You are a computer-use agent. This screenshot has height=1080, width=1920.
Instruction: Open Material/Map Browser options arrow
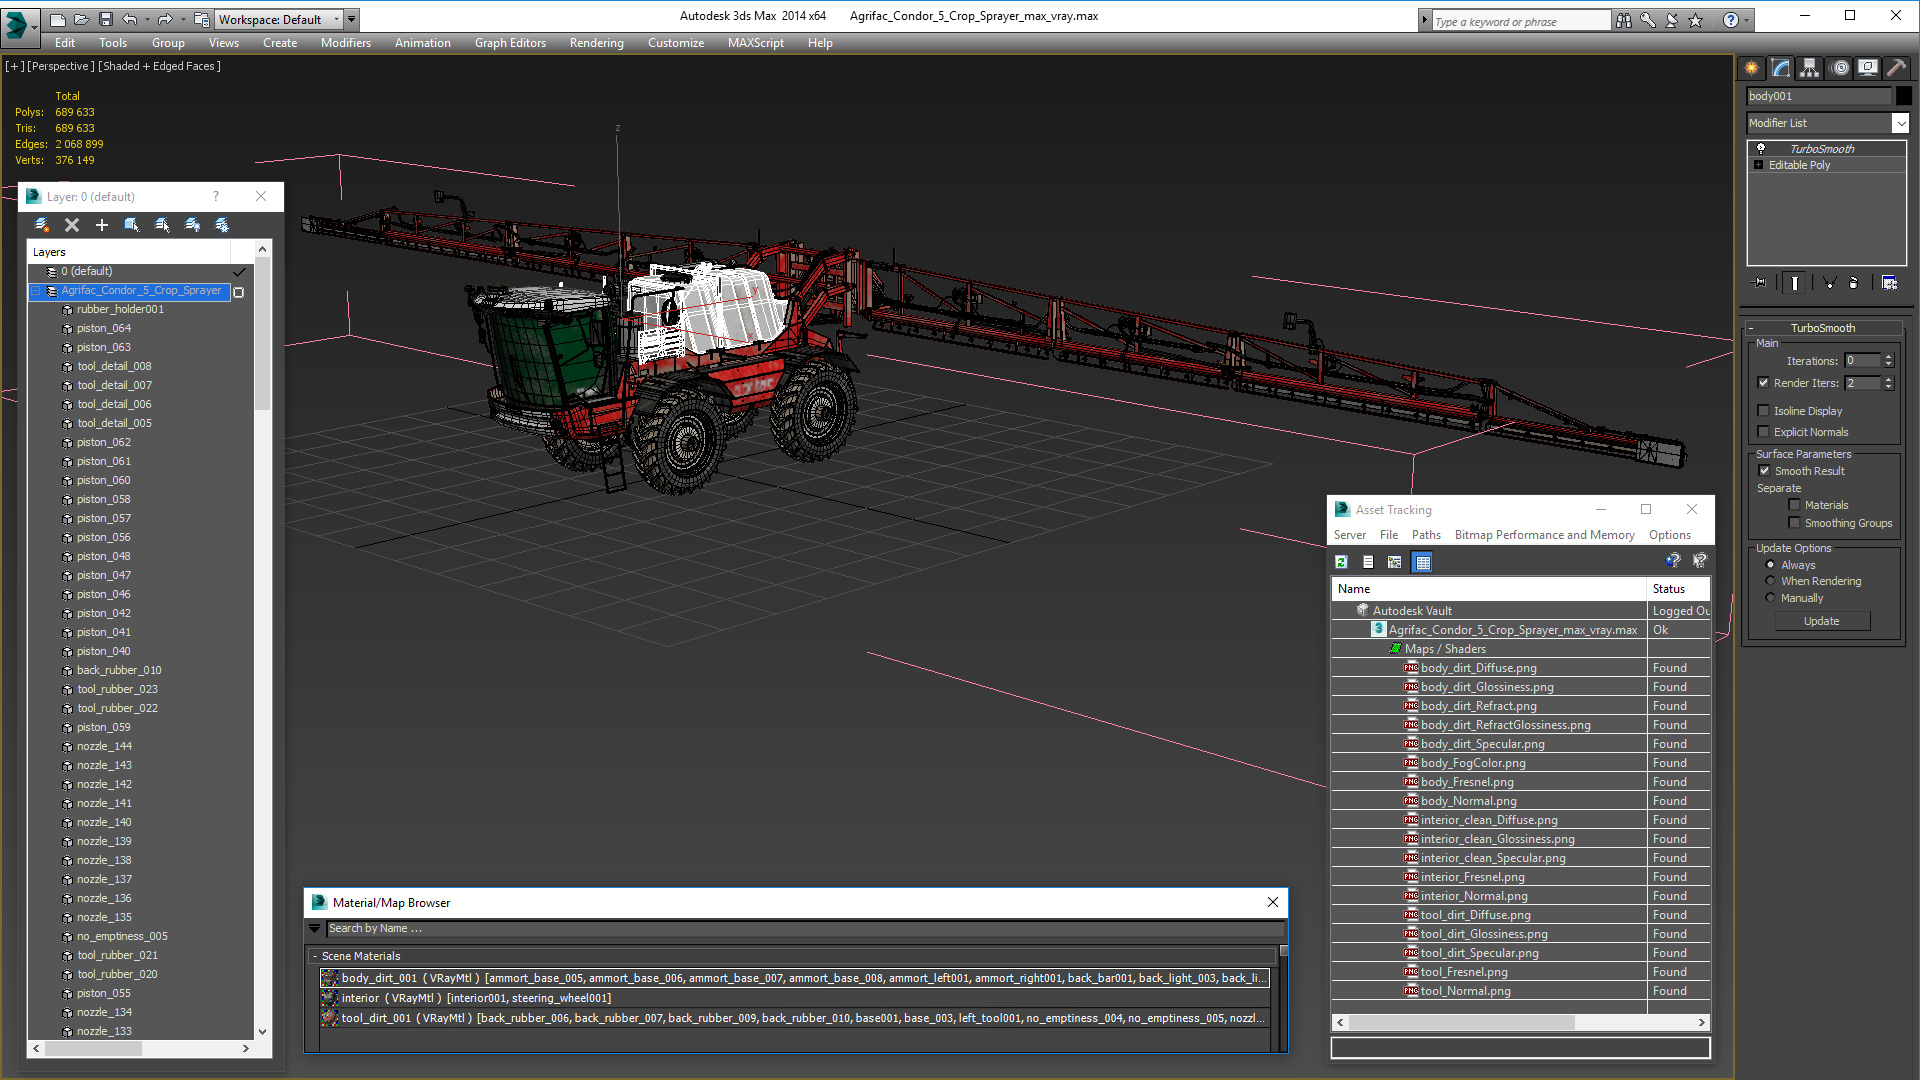point(315,928)
